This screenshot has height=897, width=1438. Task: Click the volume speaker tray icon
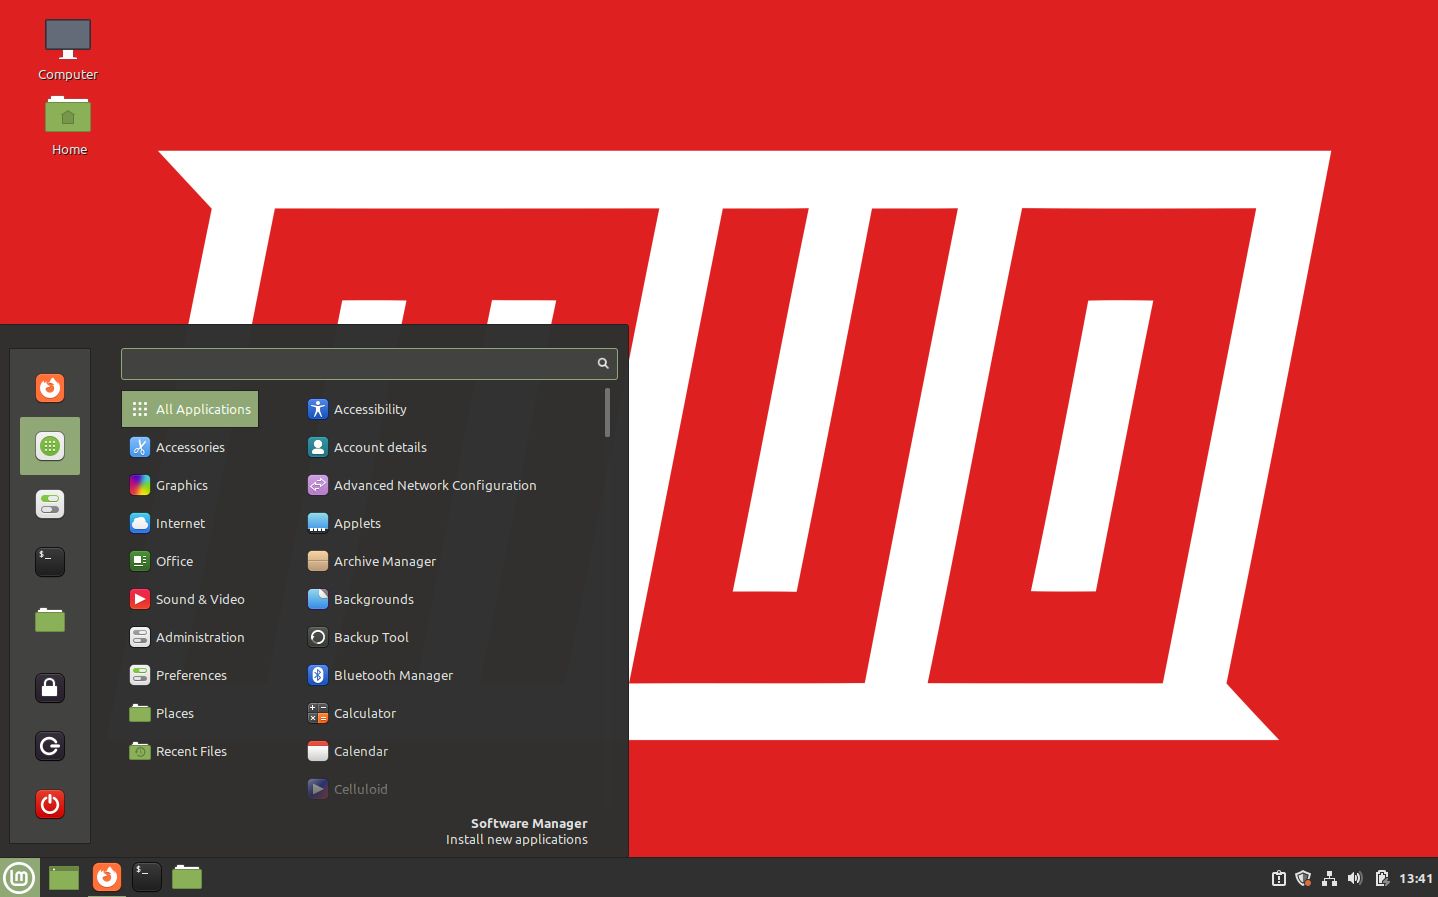[x=1355, y=878]
